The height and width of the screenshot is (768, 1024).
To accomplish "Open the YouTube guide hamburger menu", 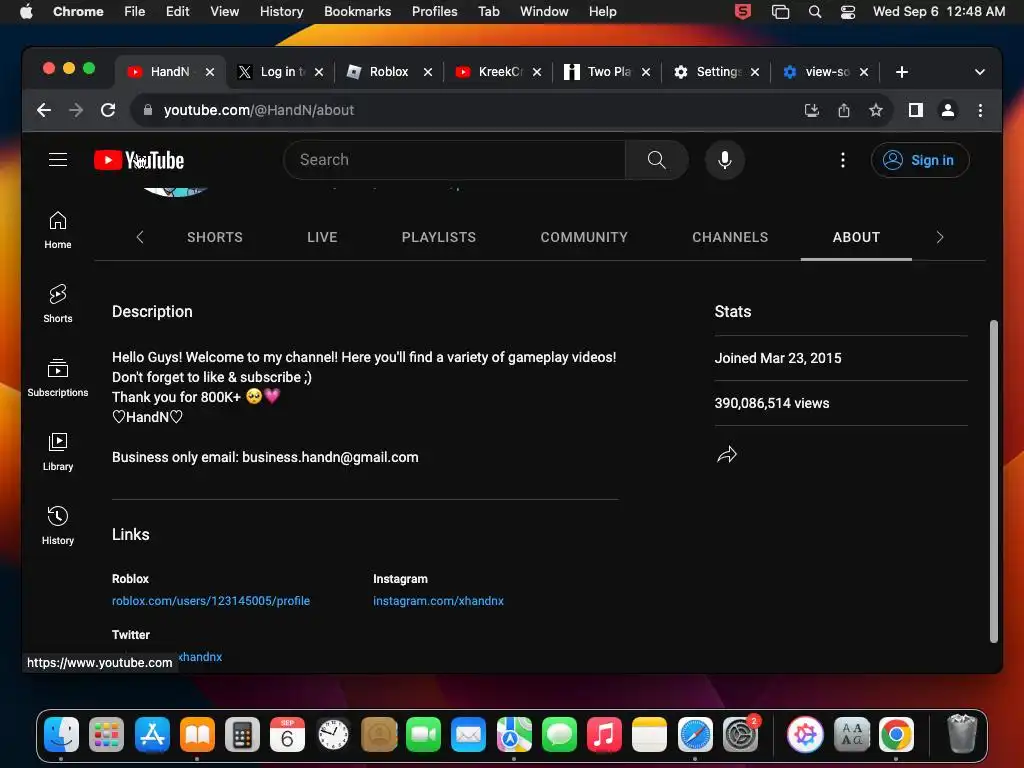I will pyautogui.click(x=58, y=159).
